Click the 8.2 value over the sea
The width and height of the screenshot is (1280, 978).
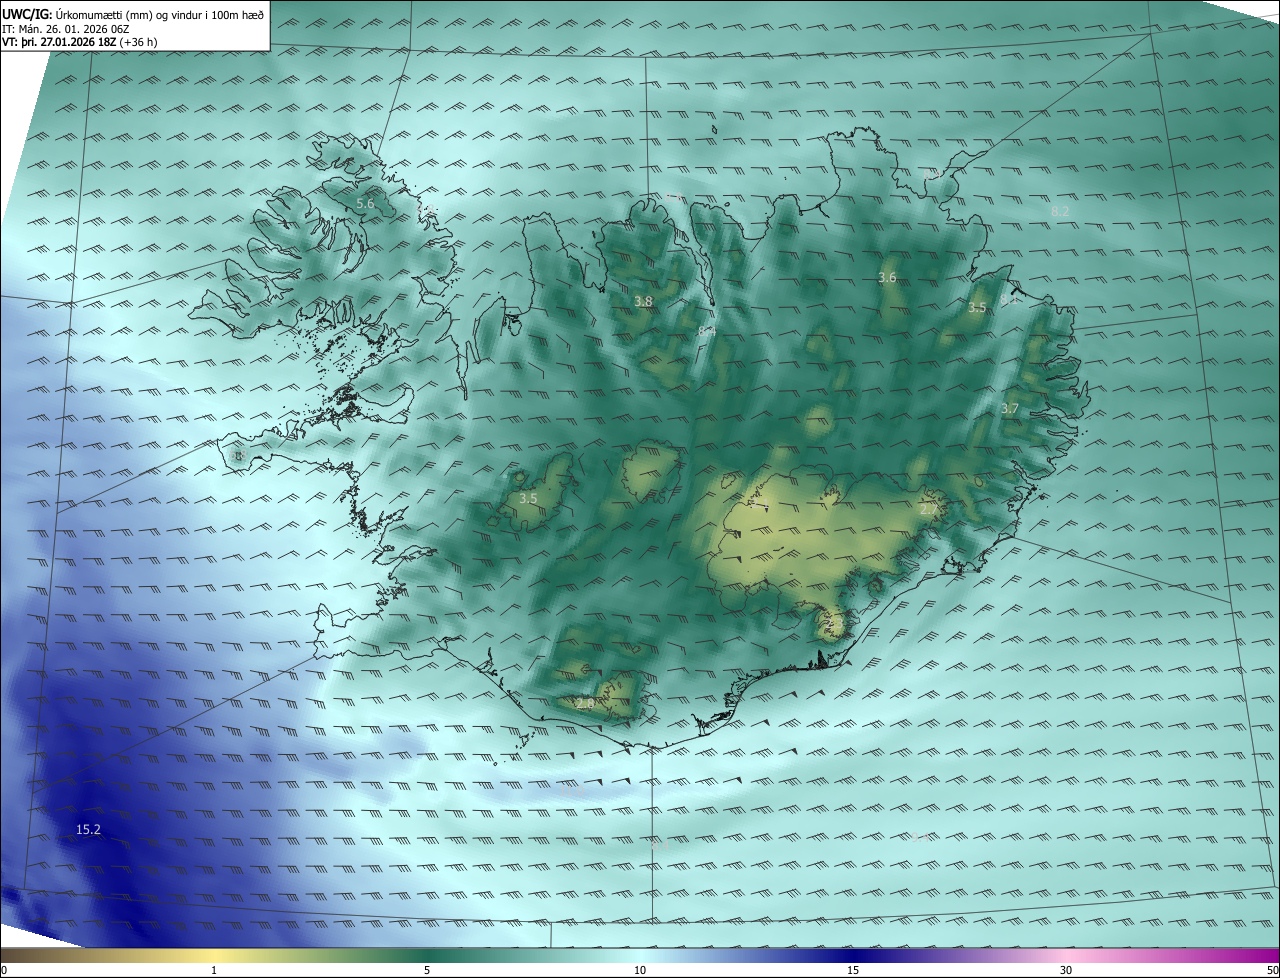pos(1061,211)
